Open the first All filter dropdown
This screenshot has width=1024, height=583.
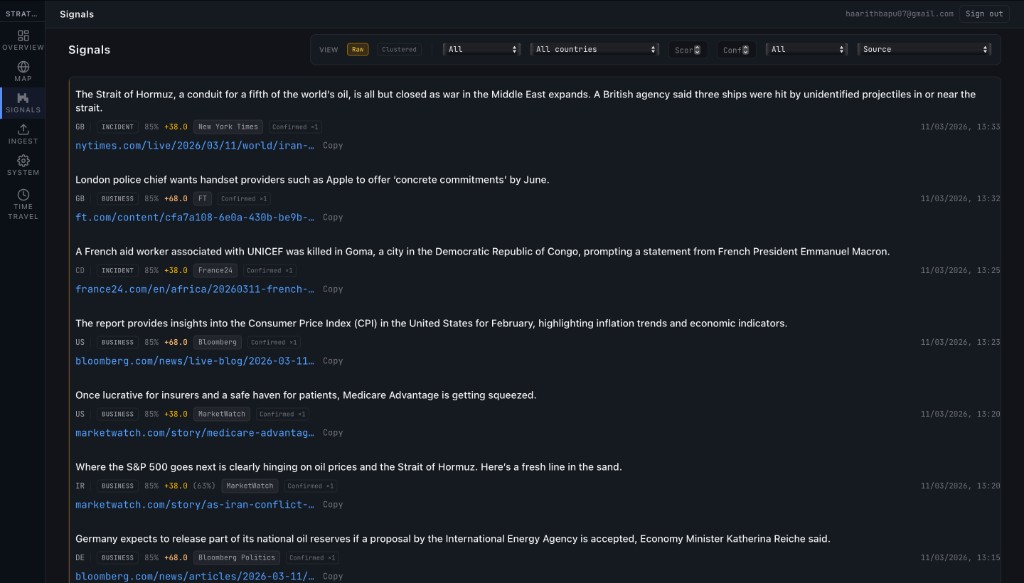coord(483,49)
